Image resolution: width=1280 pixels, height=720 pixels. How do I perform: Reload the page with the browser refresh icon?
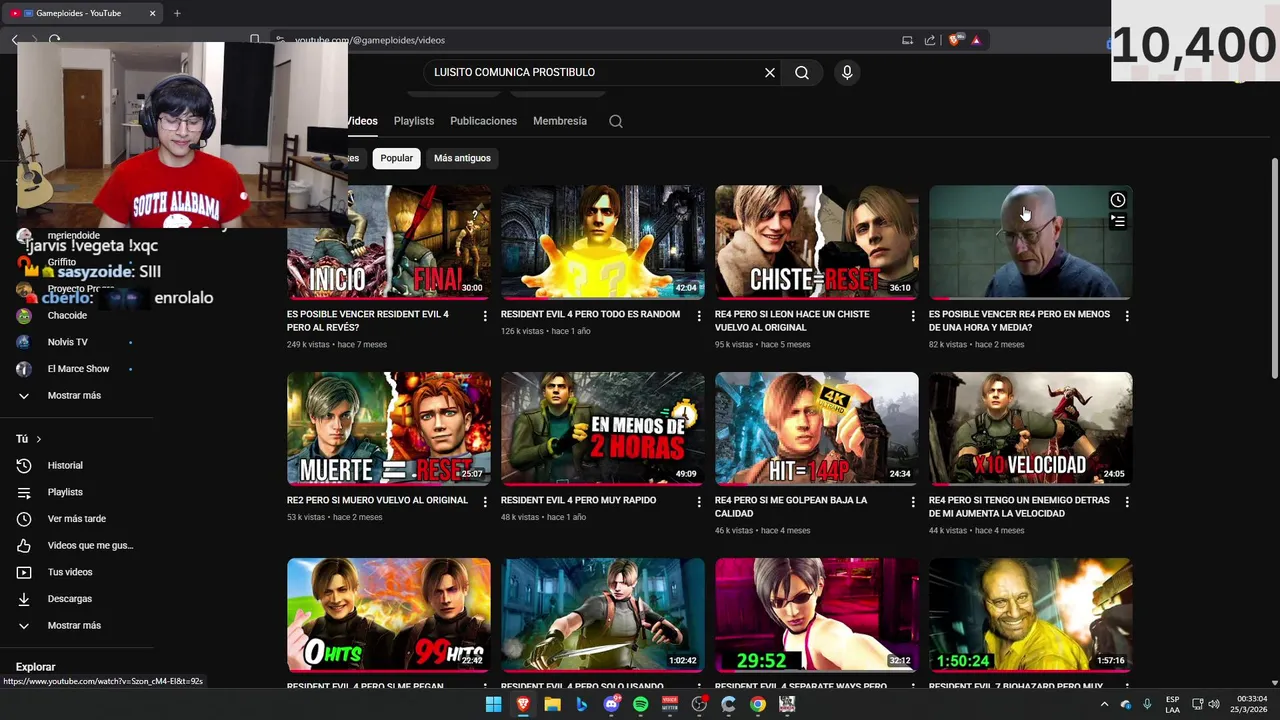[x=54, y=40]
